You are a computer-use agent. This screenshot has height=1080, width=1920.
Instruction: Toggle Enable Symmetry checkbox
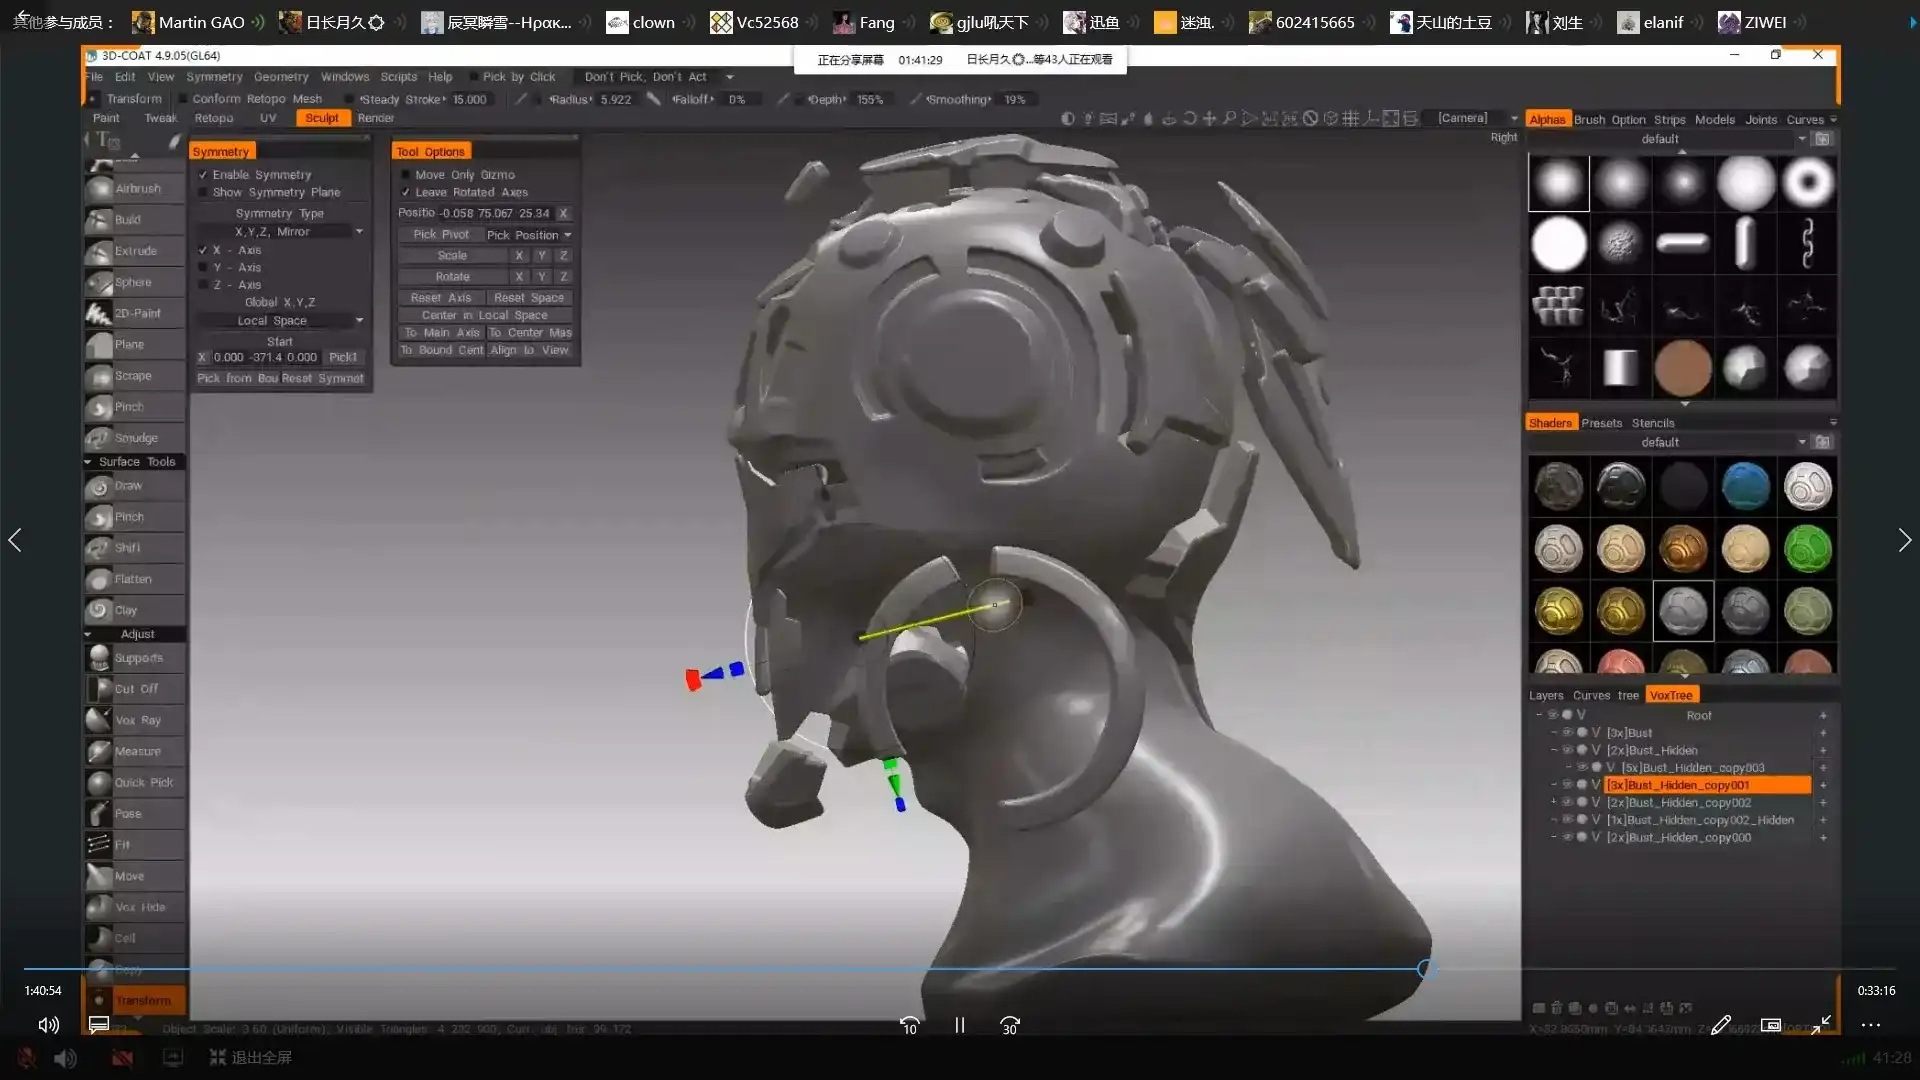click(x=203, y=175)
